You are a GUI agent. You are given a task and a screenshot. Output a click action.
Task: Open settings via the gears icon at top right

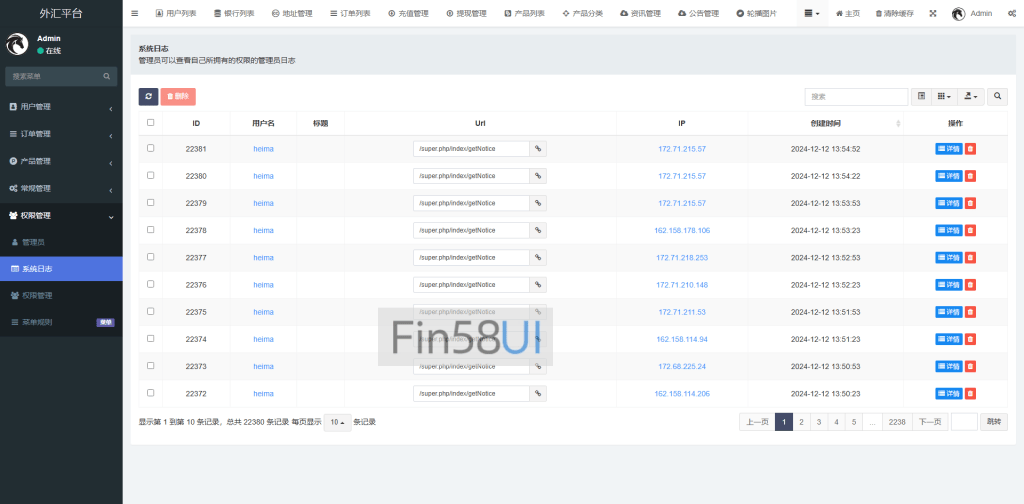coord(1011,13)
